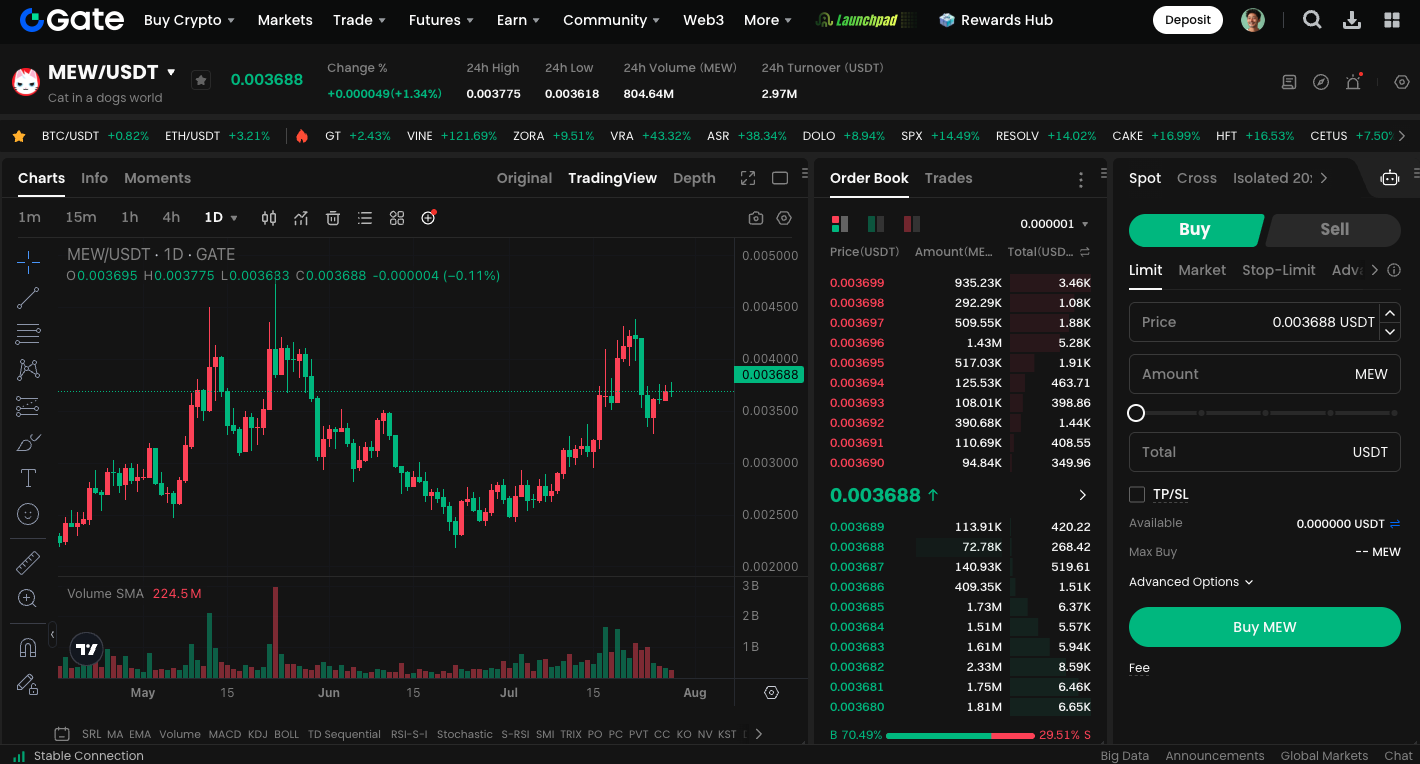The width and height of the screenshot is (1420, 764).
Task: Select the candlestick chart type icon
Action: click(x=269, y=218)
